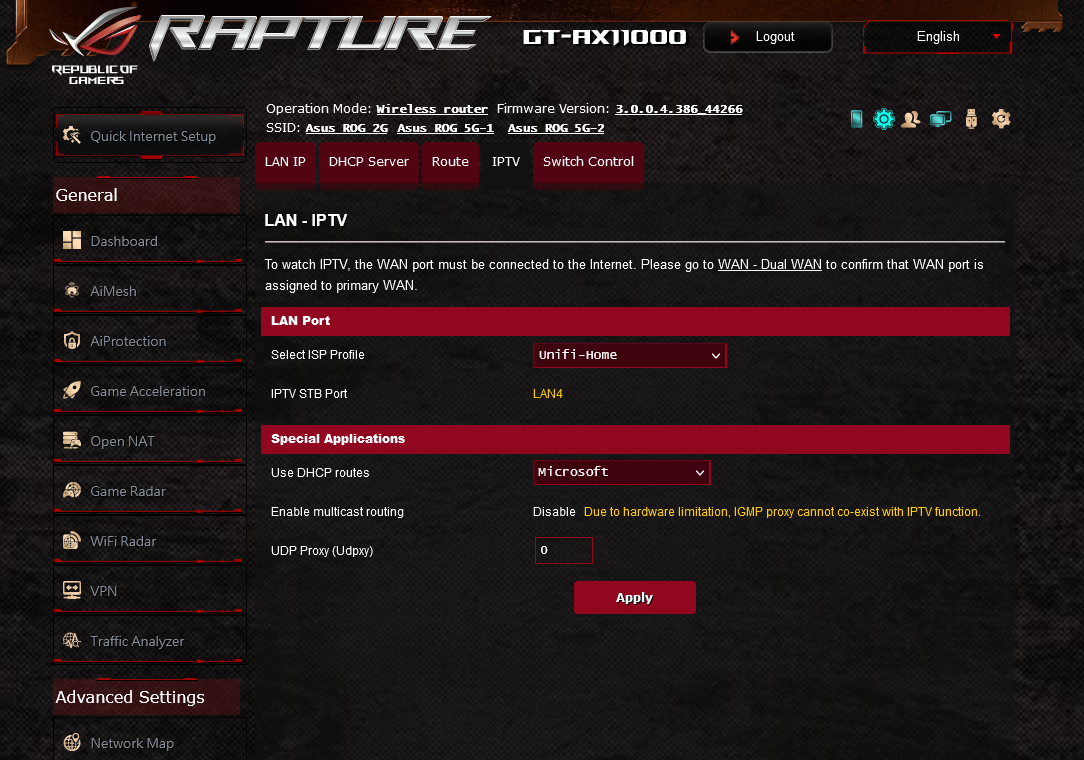Open WiFi Radar from the sidebar

pos(149,540)
